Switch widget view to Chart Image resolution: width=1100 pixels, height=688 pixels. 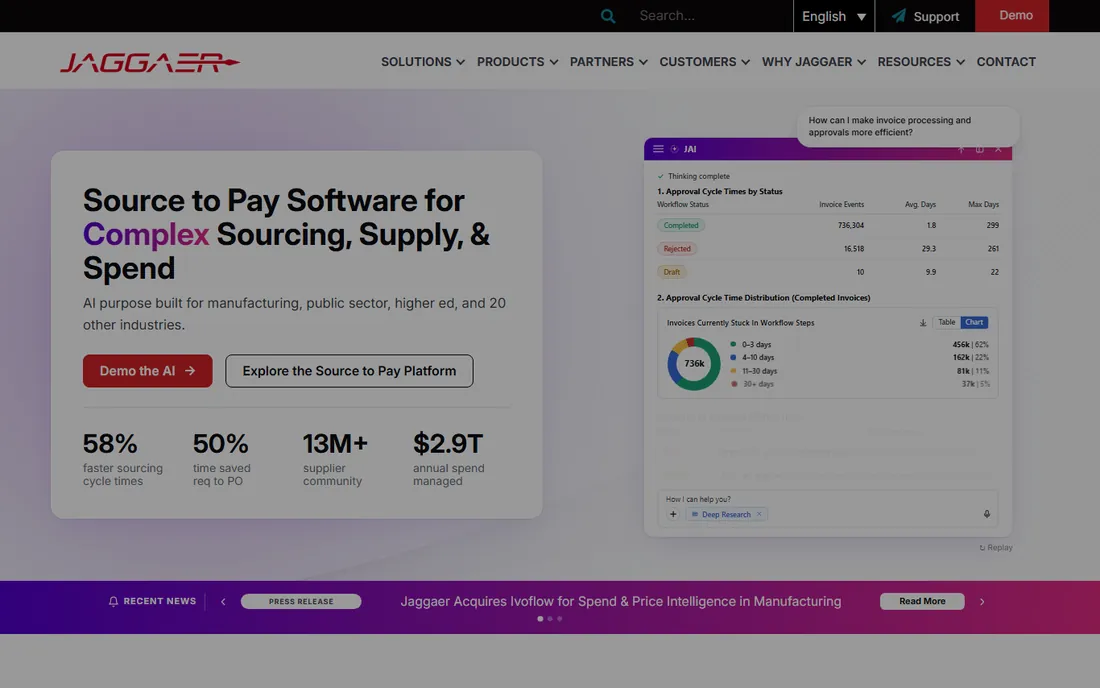point(974,322)
